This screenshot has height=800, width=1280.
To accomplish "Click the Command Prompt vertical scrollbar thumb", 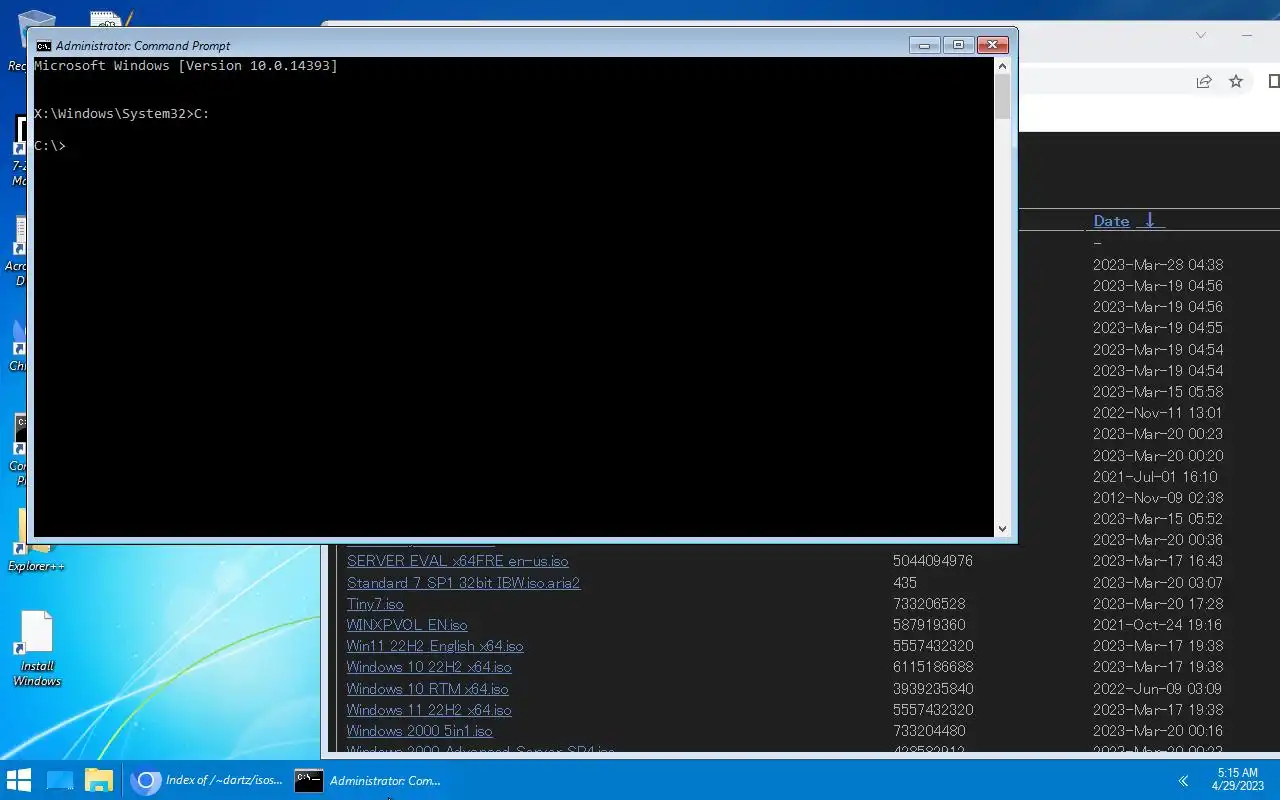I will tap(1003, 97).
